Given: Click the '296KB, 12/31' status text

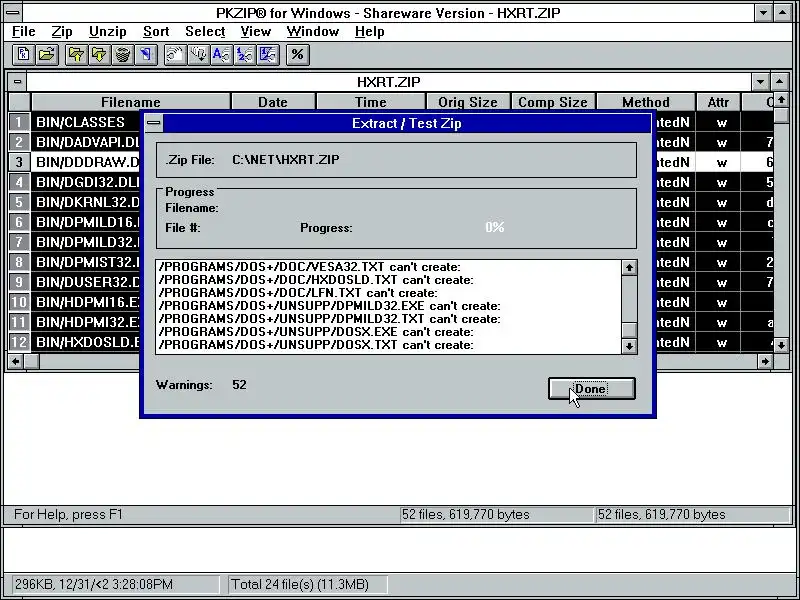Looking at the screenshot, I should (x=94, y=584).
